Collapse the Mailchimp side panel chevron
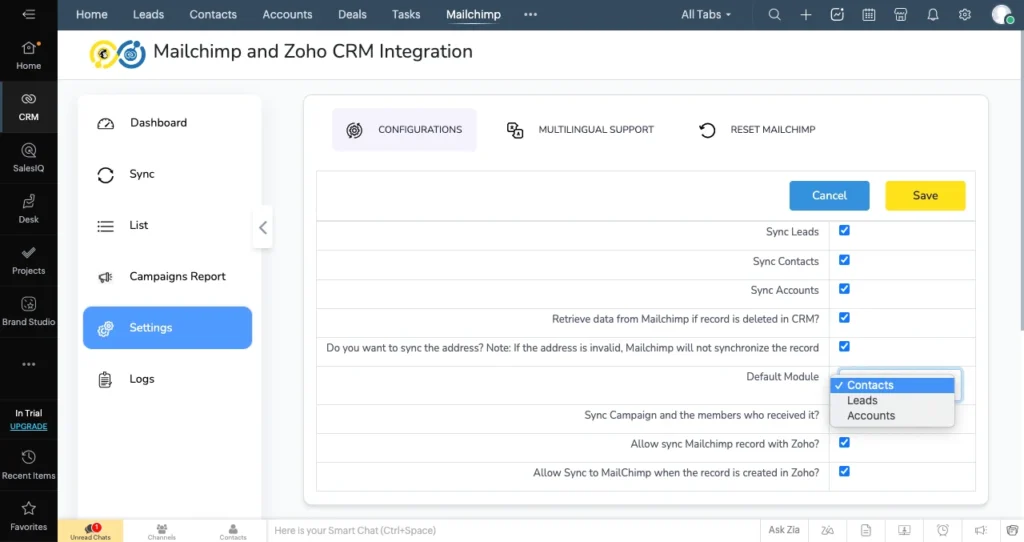The height and width of the screenshot is (542, 1024). coord(263,227)
